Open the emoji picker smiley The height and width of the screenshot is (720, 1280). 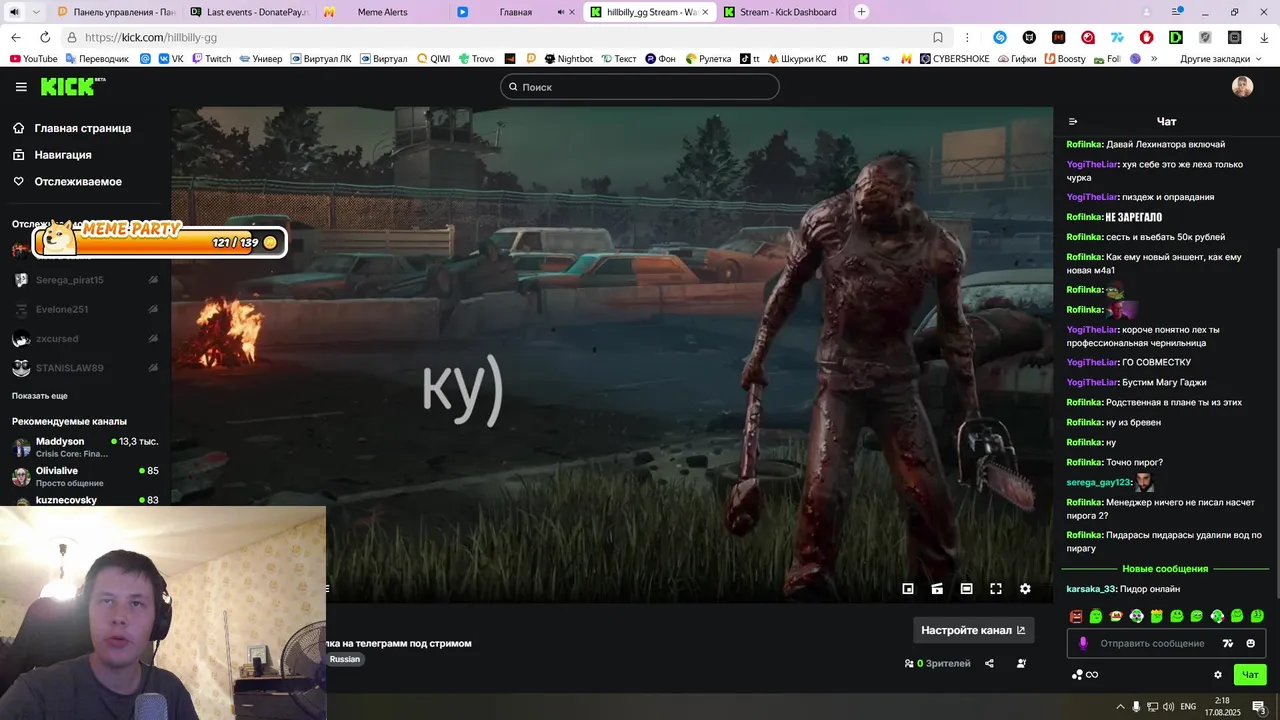coord(1250,643)
